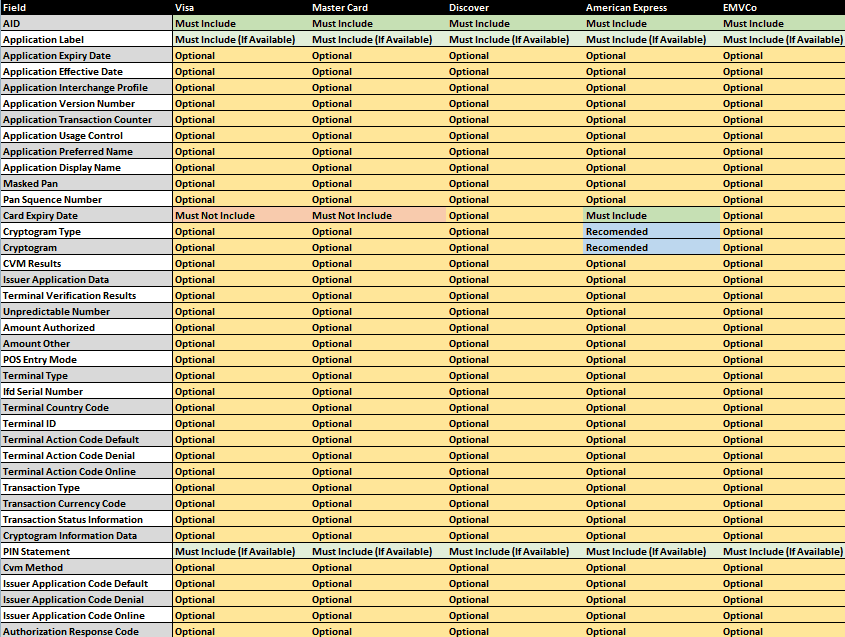Select the Issuer Application Code Online cell
Image resolution: width=845 pixels, height=637 pixels.
pyautogui.click(x=86, y=615)
